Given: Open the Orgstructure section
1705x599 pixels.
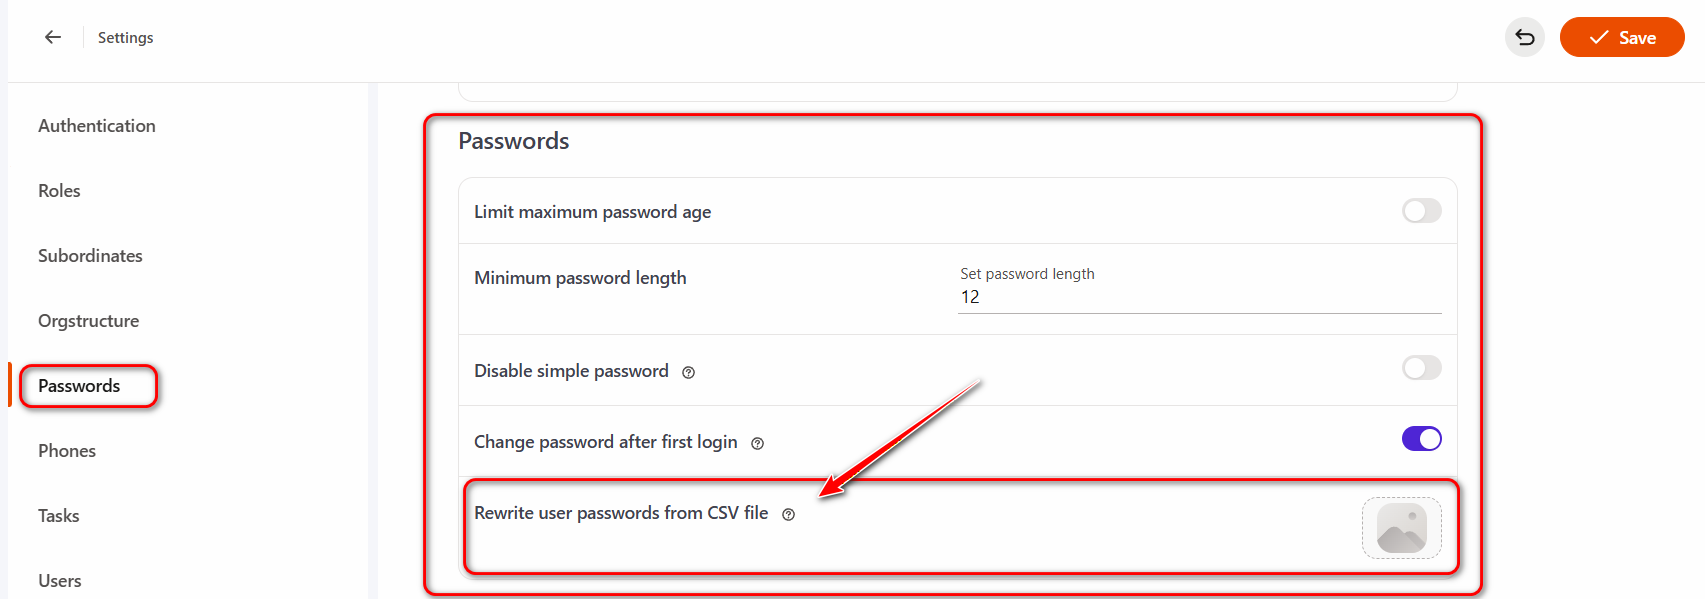Looking at the screenshot, I should tap(88, 321).
